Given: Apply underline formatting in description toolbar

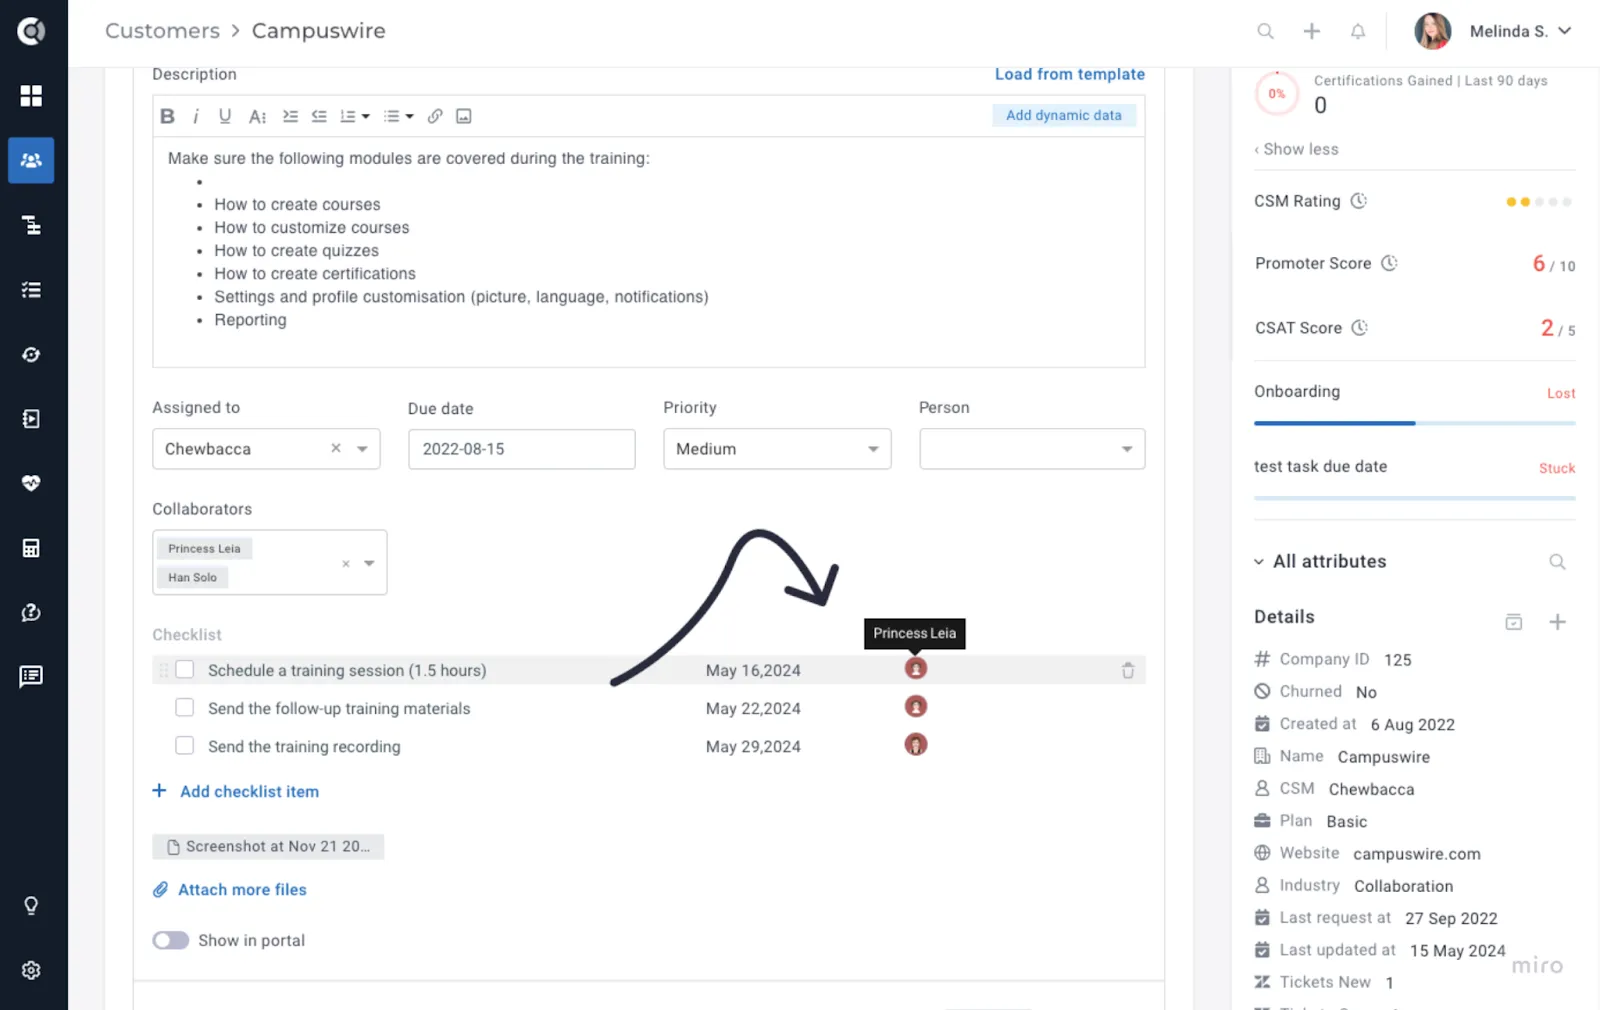Looking at the screenshot, I should tap(225, 116).
